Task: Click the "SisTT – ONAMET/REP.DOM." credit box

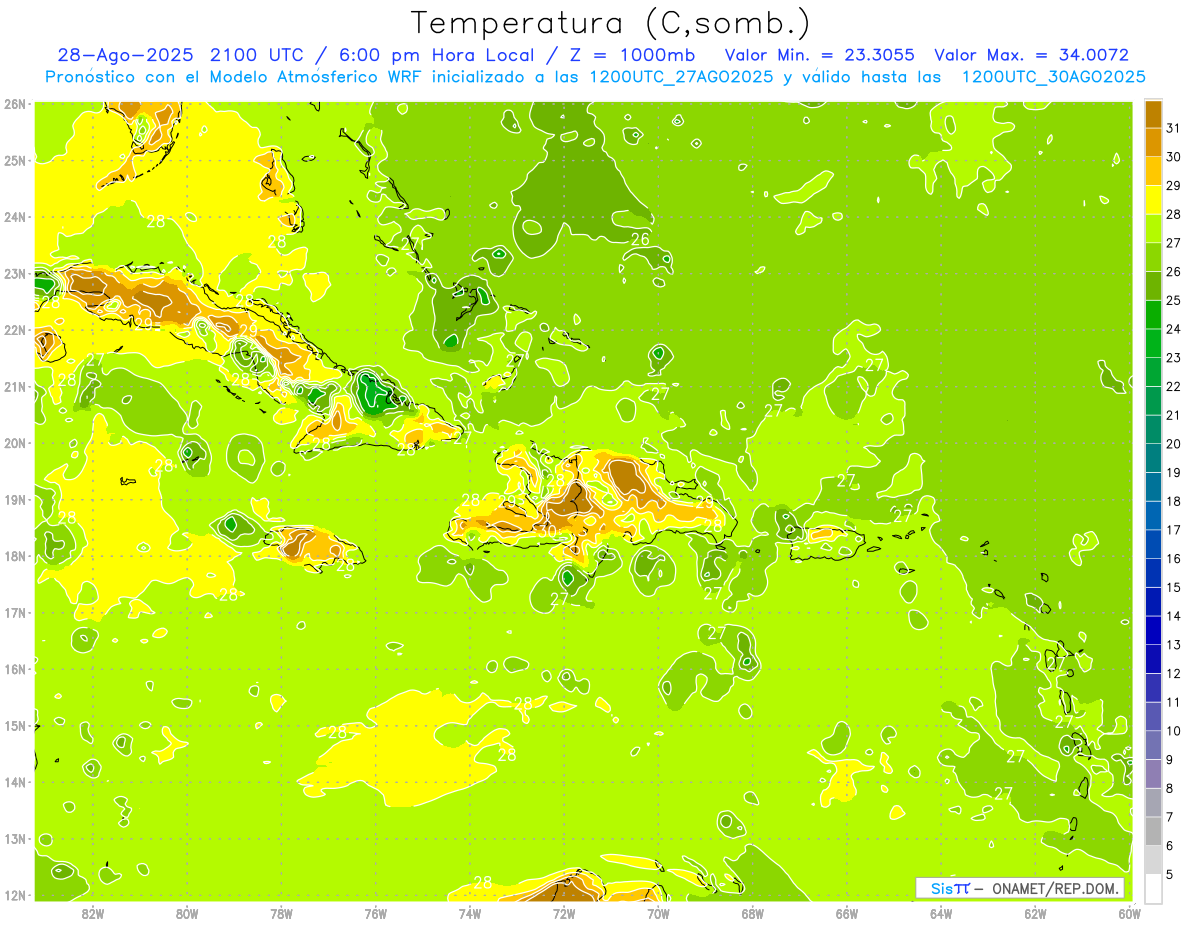Action: click(x=1020, y=888)
